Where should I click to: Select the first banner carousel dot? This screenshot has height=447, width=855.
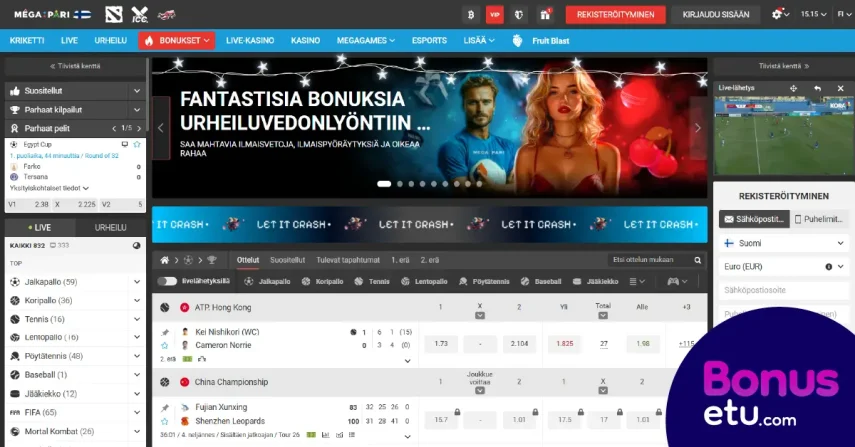pos(384,184)
